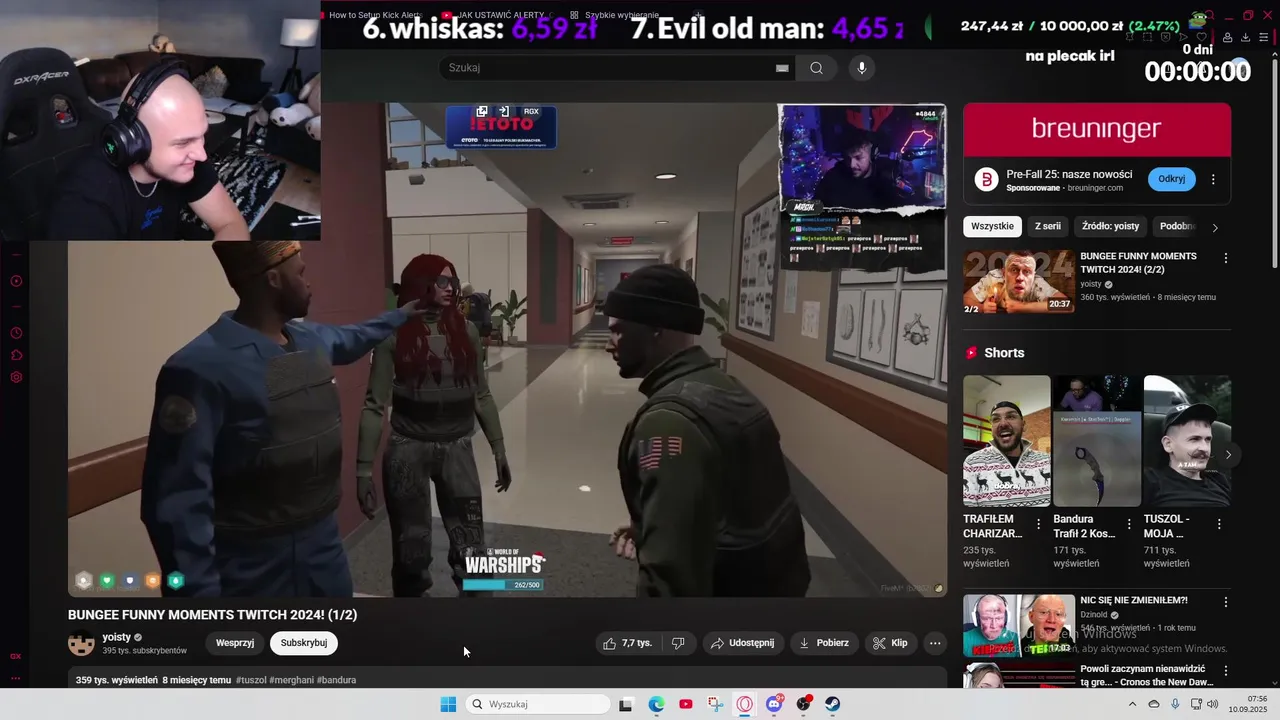Open more actions menu below the video
The height and width of the screenshot is (720, 1280).
[935, 643]
